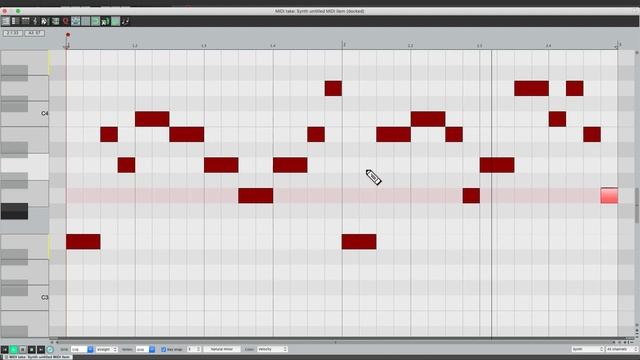Image resolution: width=640 pixels, height=360 pixels.
Task: Click the Stop transport button
Action: pos(32,349)
